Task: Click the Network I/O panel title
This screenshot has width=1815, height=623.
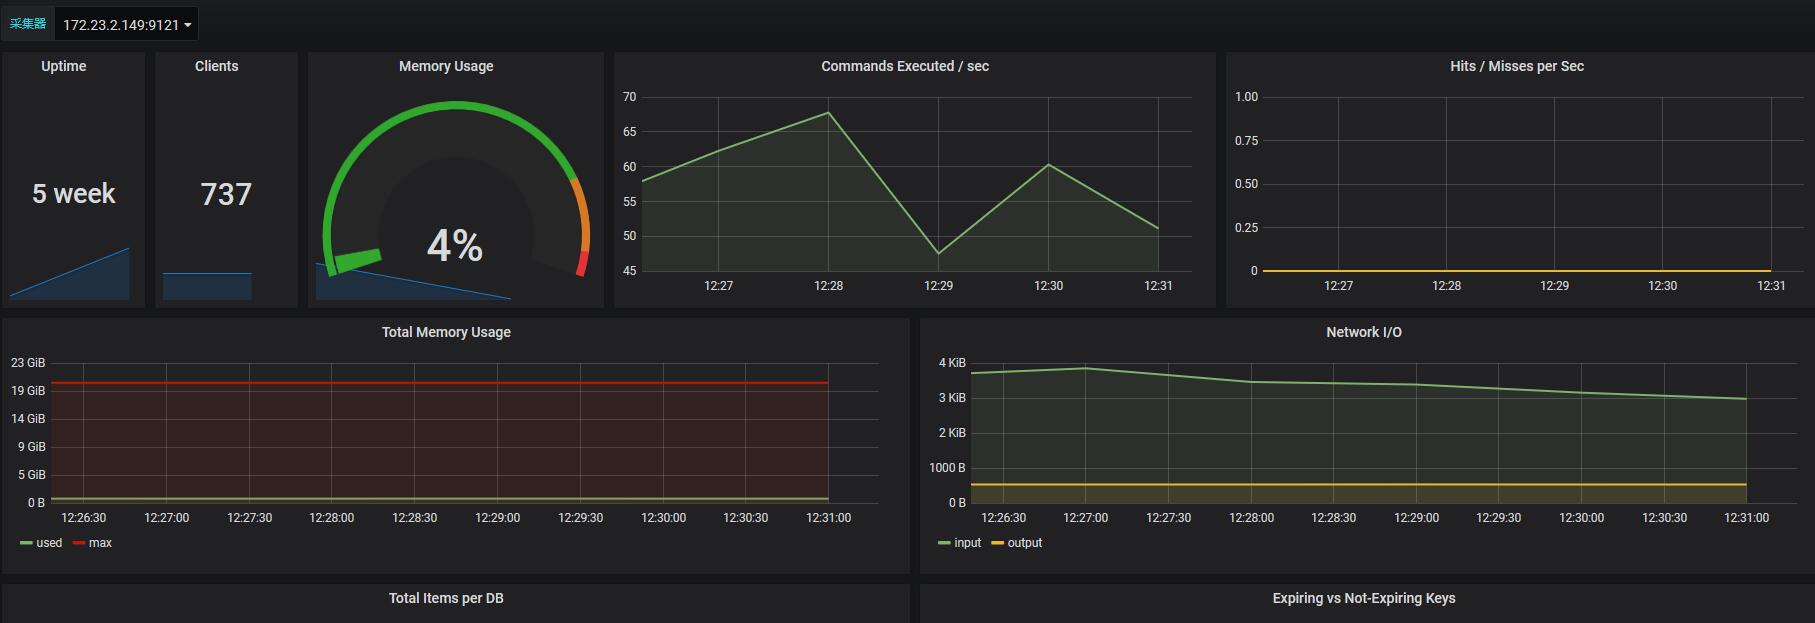Action: [1364, 332]
